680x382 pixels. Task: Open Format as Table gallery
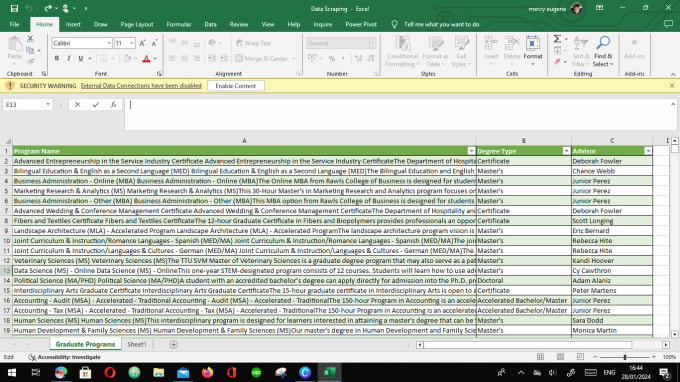click(x=435, y=51)
